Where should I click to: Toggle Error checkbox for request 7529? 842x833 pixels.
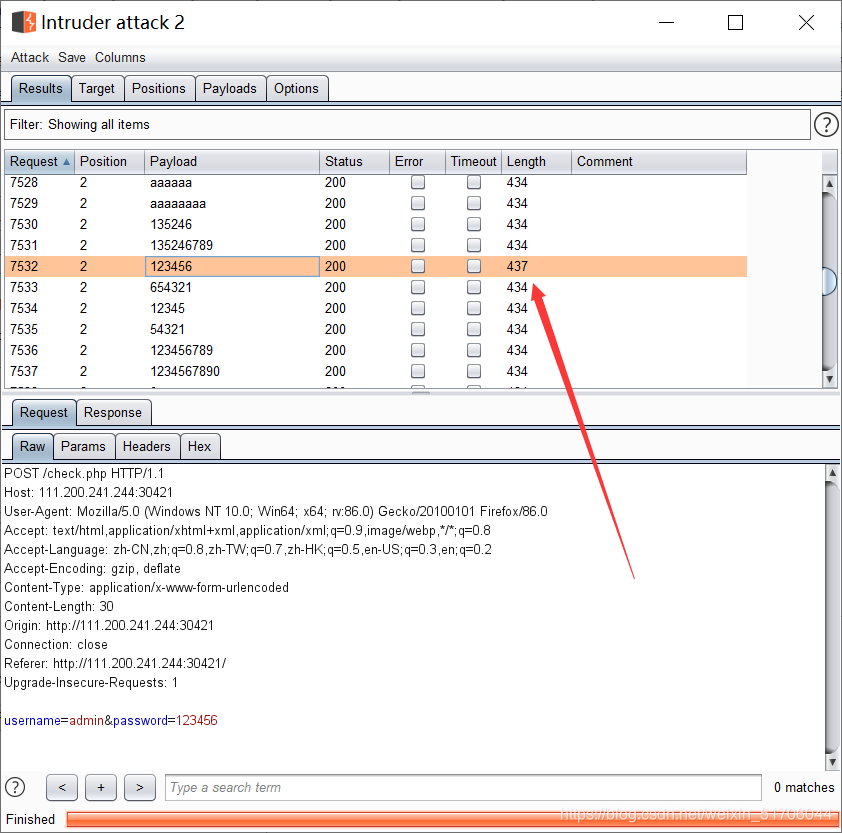(418, 204)
